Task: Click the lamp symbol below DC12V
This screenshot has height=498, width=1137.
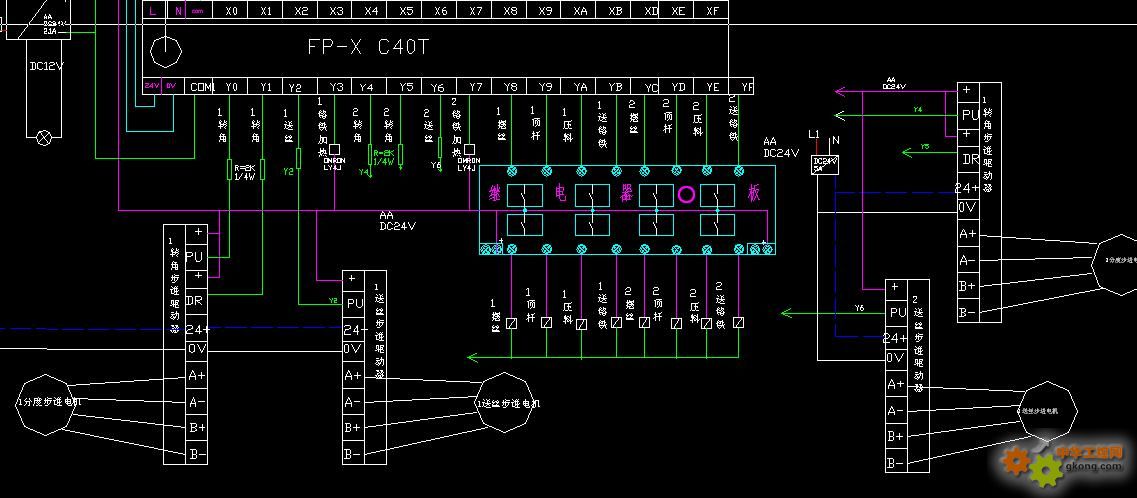Action: point(44,136)
